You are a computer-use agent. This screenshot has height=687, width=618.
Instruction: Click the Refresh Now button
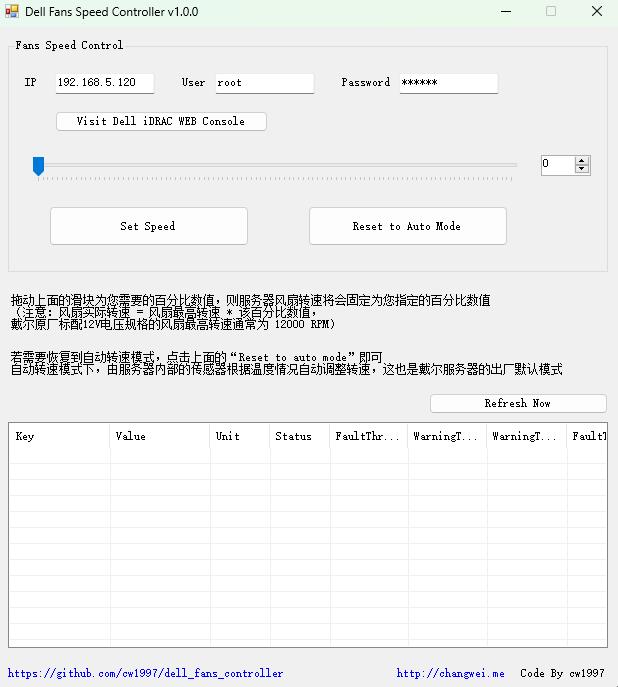(518, 403)
